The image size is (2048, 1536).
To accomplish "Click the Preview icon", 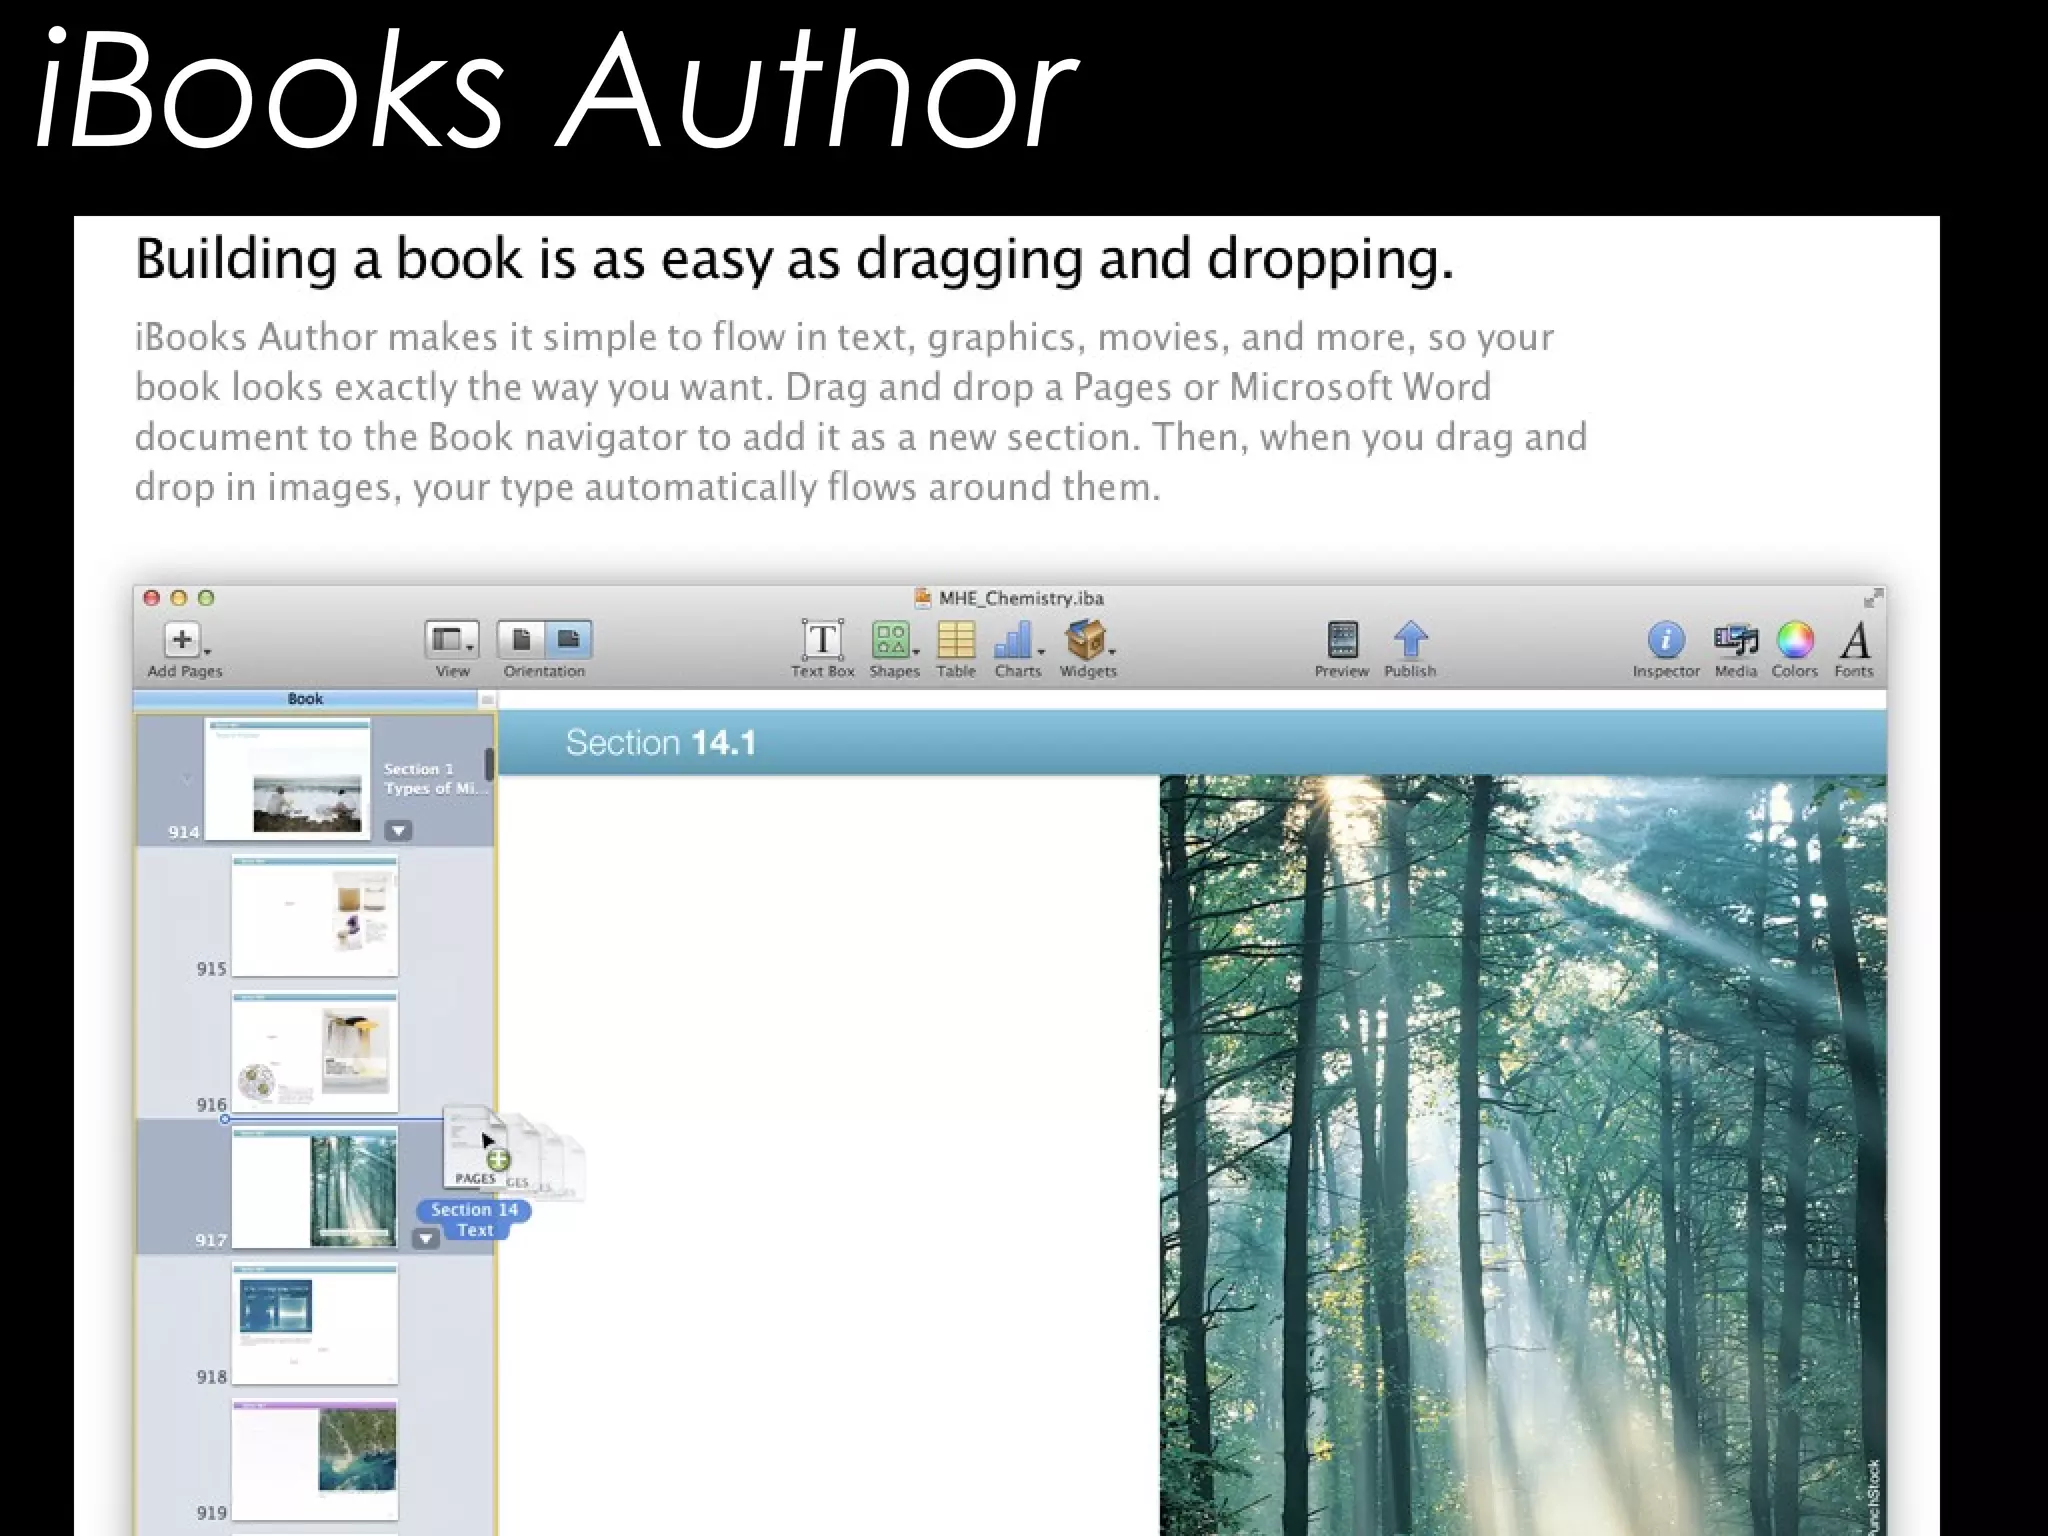I will point(1342,640).
